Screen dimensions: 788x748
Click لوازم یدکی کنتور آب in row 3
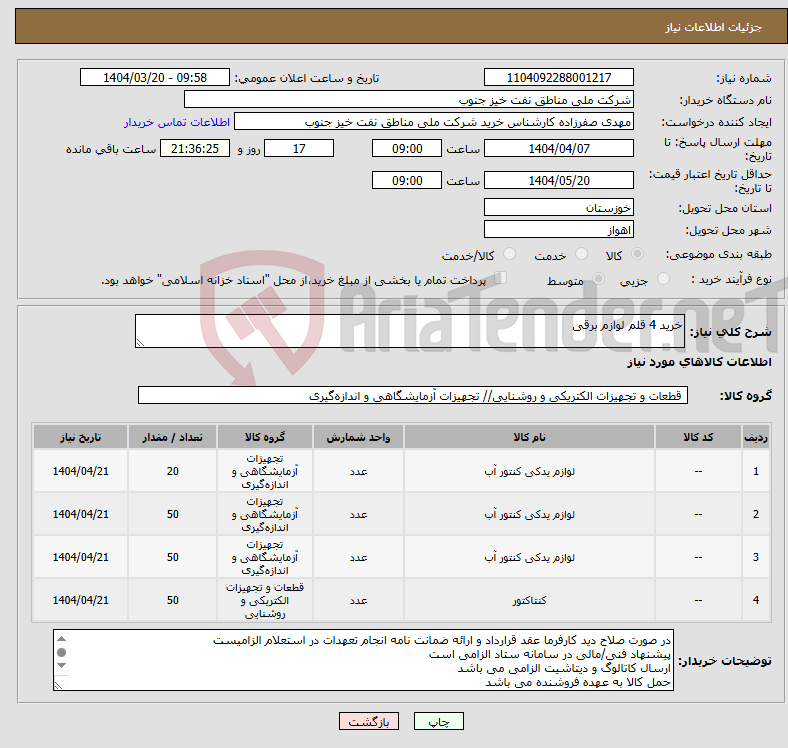[x=529, y=557]
